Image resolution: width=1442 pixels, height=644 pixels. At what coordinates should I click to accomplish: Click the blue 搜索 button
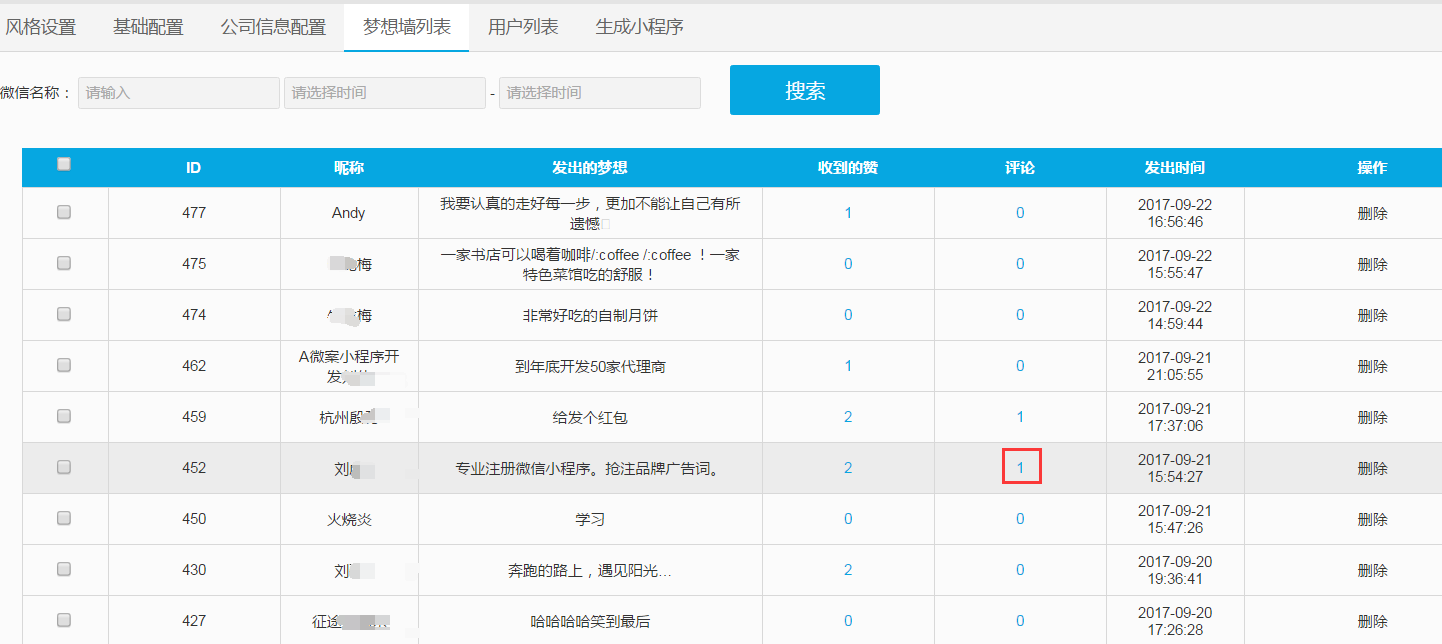(804, 90)
